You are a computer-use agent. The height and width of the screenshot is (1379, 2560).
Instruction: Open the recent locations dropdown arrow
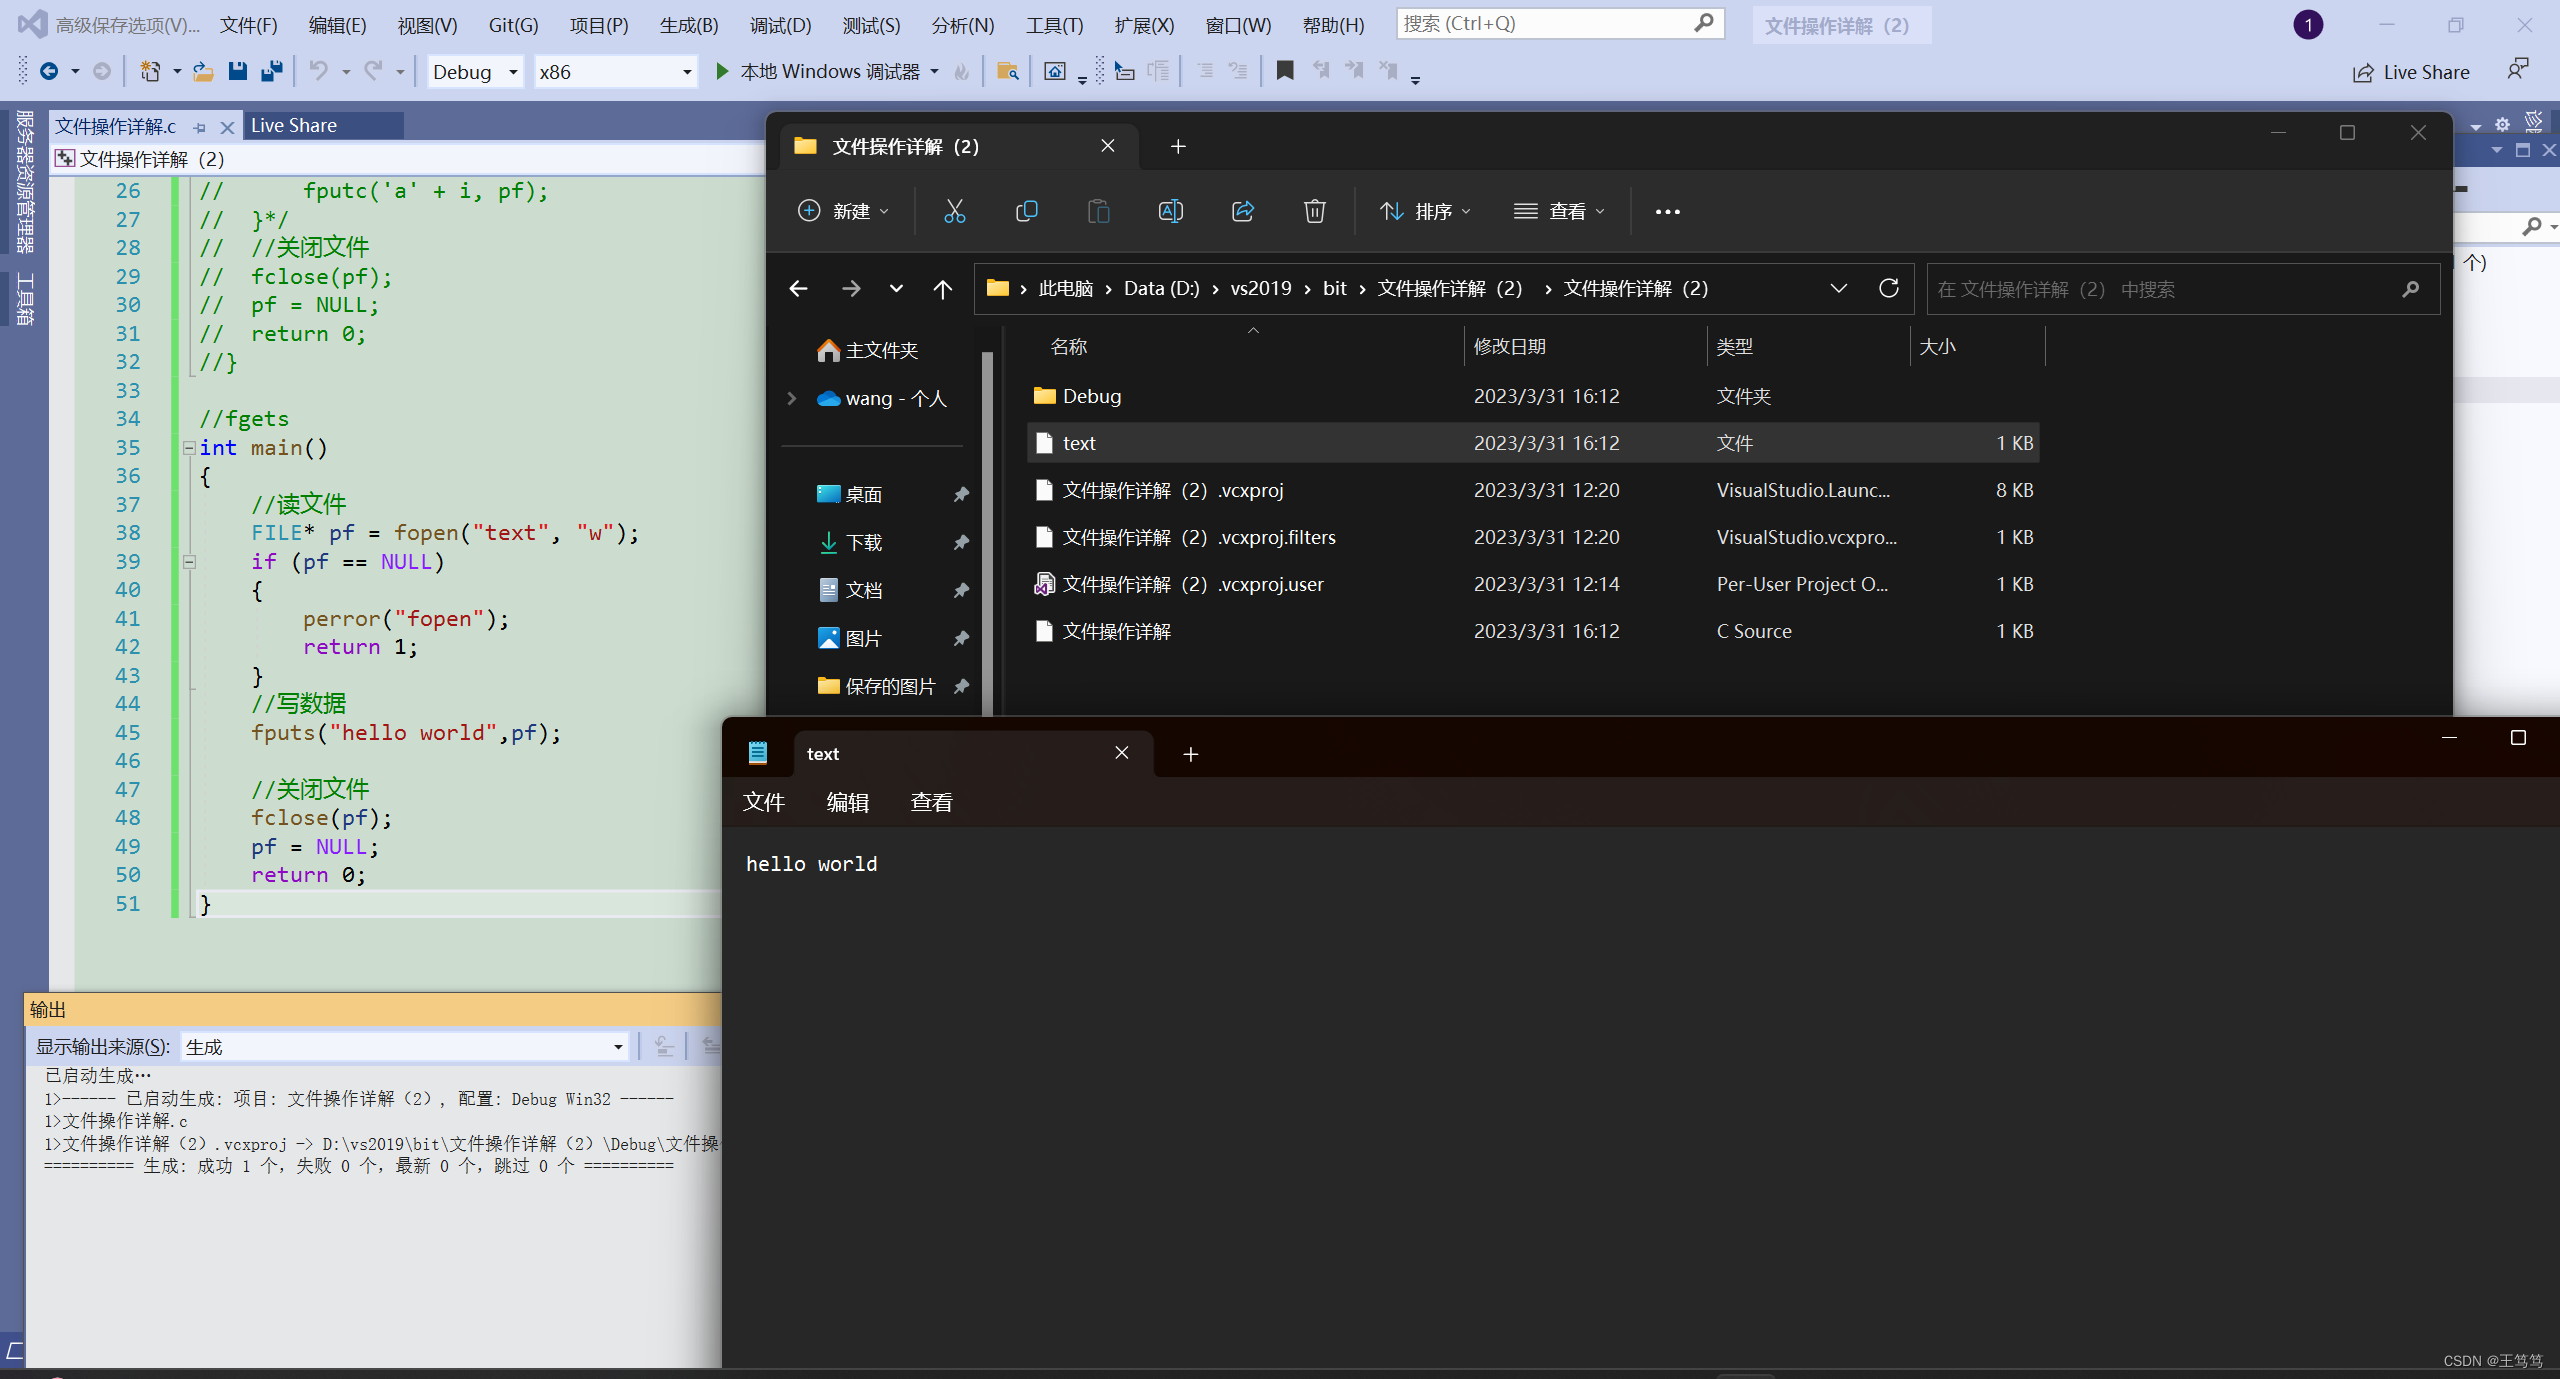[x=896, y=289]
